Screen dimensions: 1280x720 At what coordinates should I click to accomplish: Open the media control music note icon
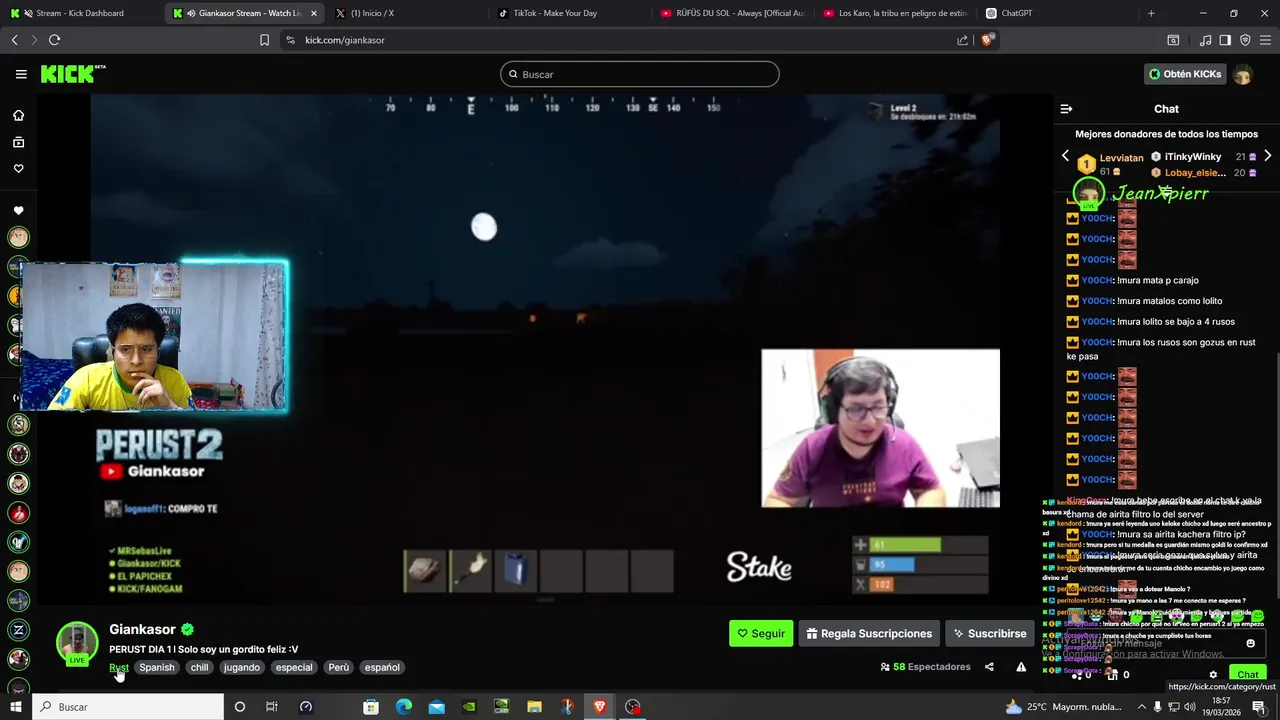point(1205,40)
